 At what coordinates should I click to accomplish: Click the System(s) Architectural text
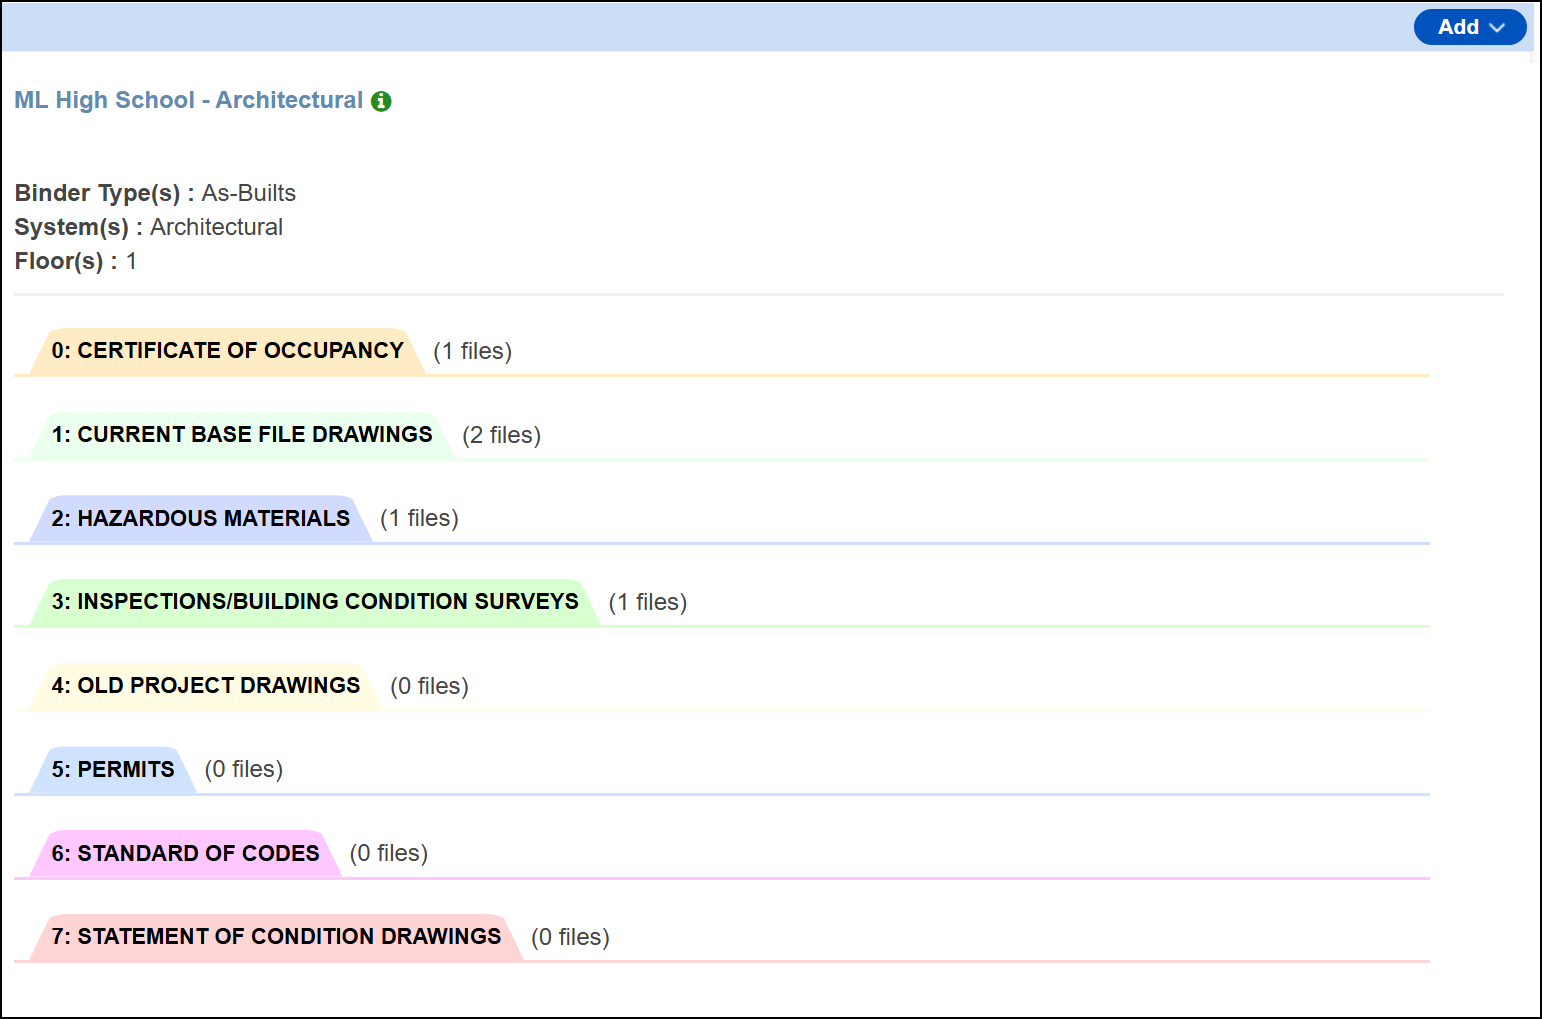(x=148, y=227)
